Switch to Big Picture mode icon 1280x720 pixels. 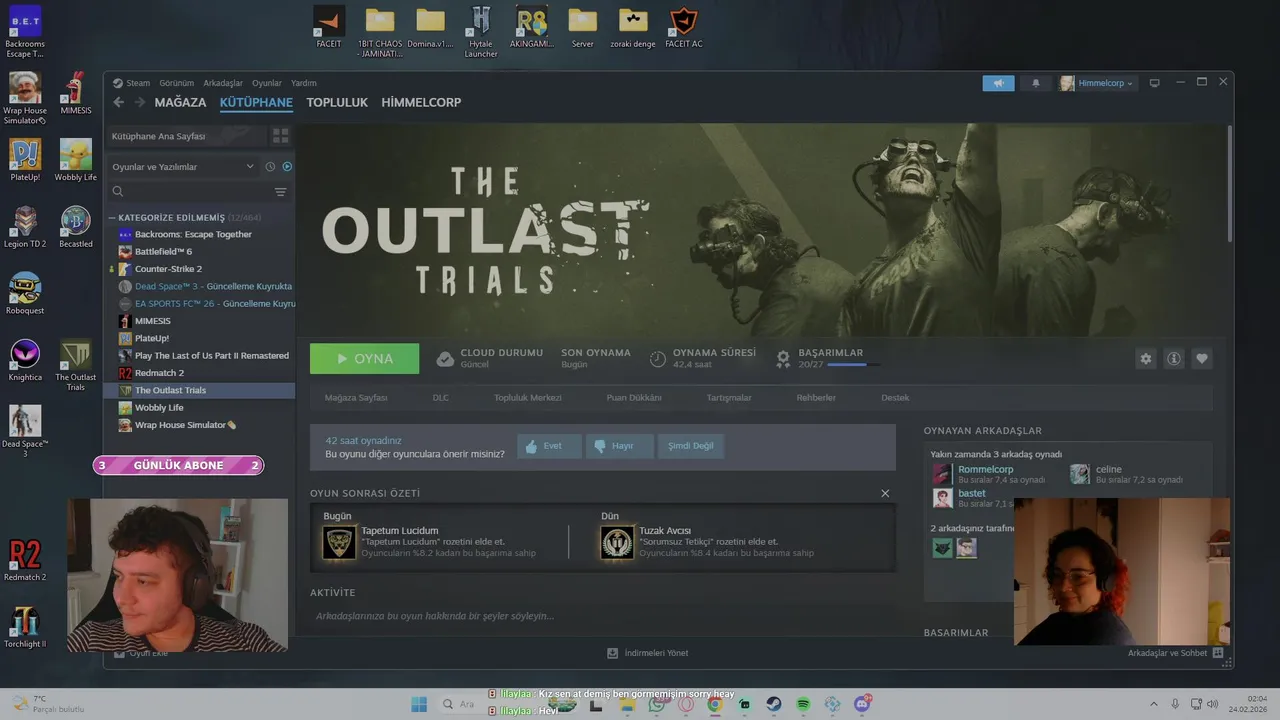point(1154,83)
